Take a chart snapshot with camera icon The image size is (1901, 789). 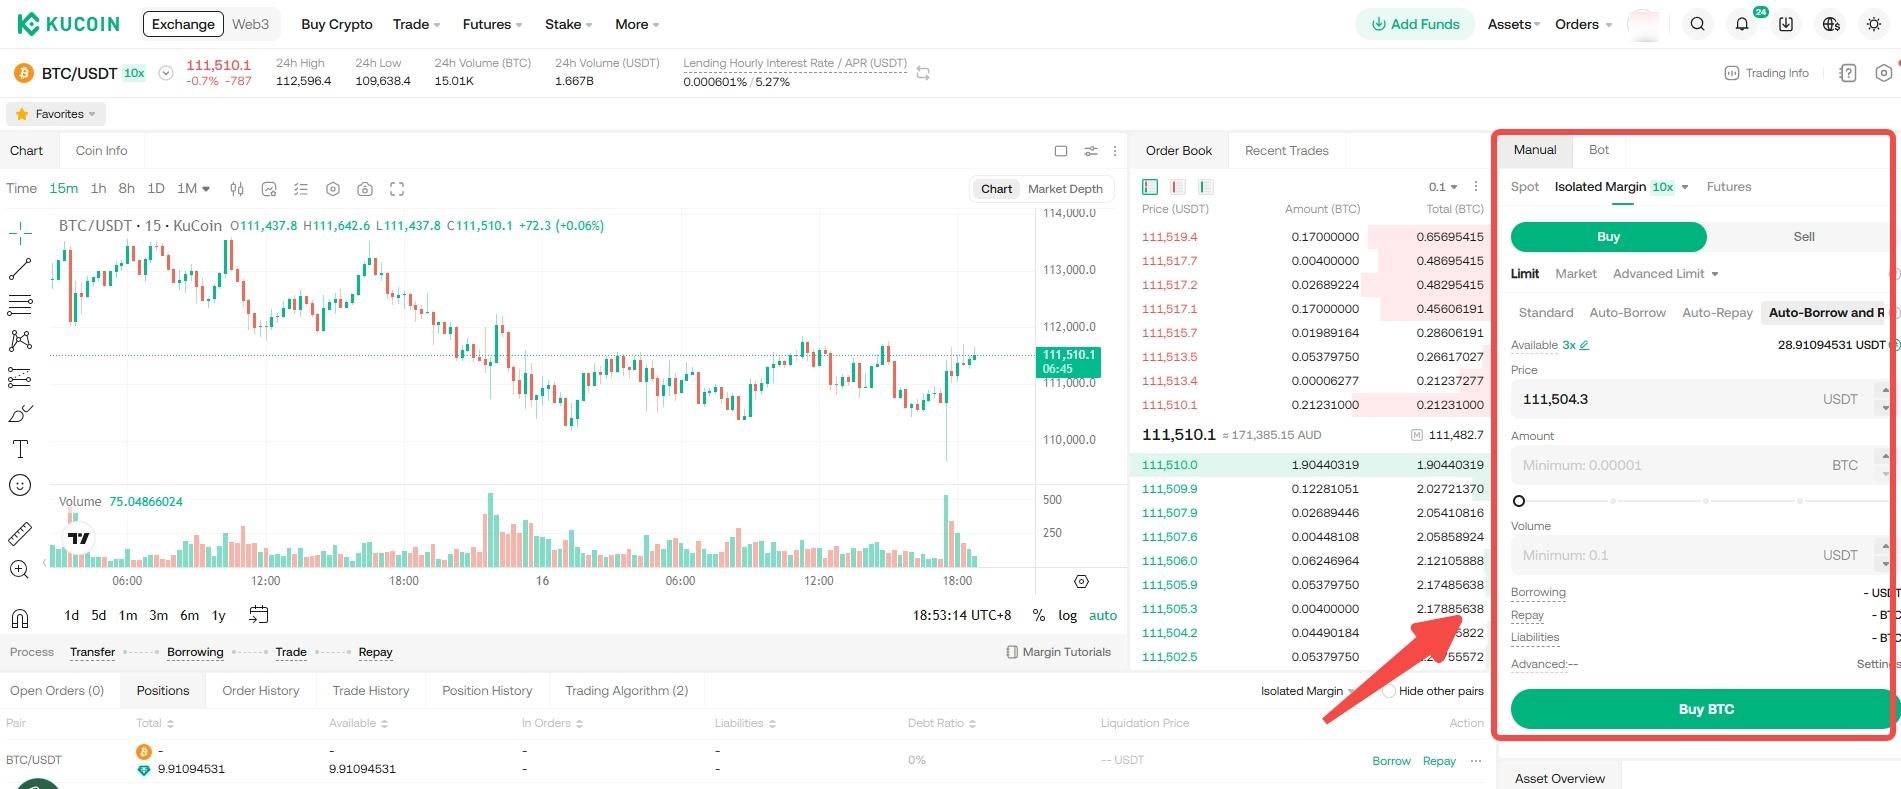(x=365, y=189)
